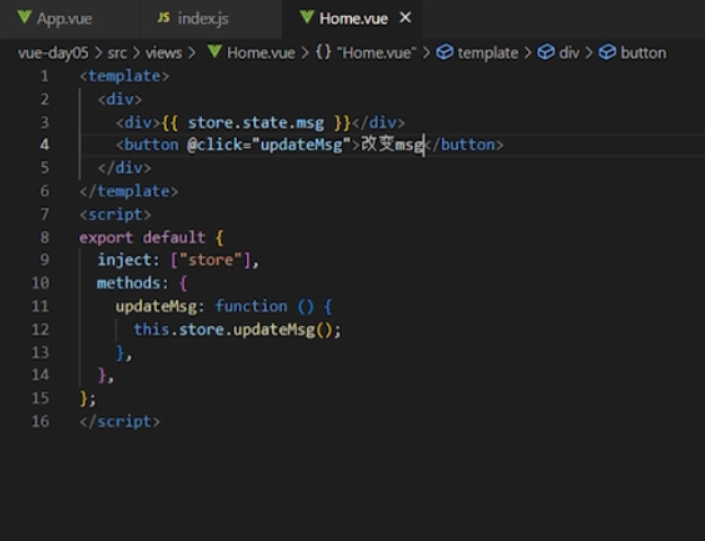The height and width of the screenshot is (541, 705).
Task: Click line number 8 in gutter
Action: 45,237
